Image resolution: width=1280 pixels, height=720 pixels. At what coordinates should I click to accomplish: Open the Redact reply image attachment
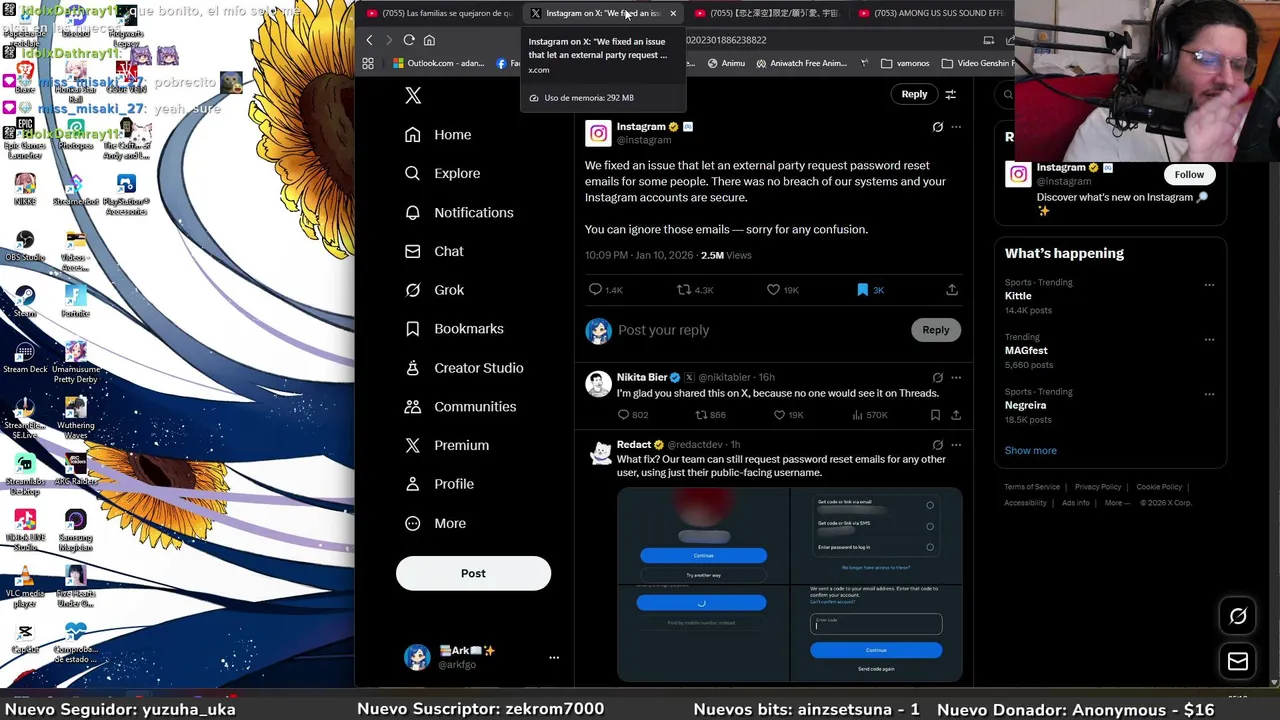coord(790,585)
